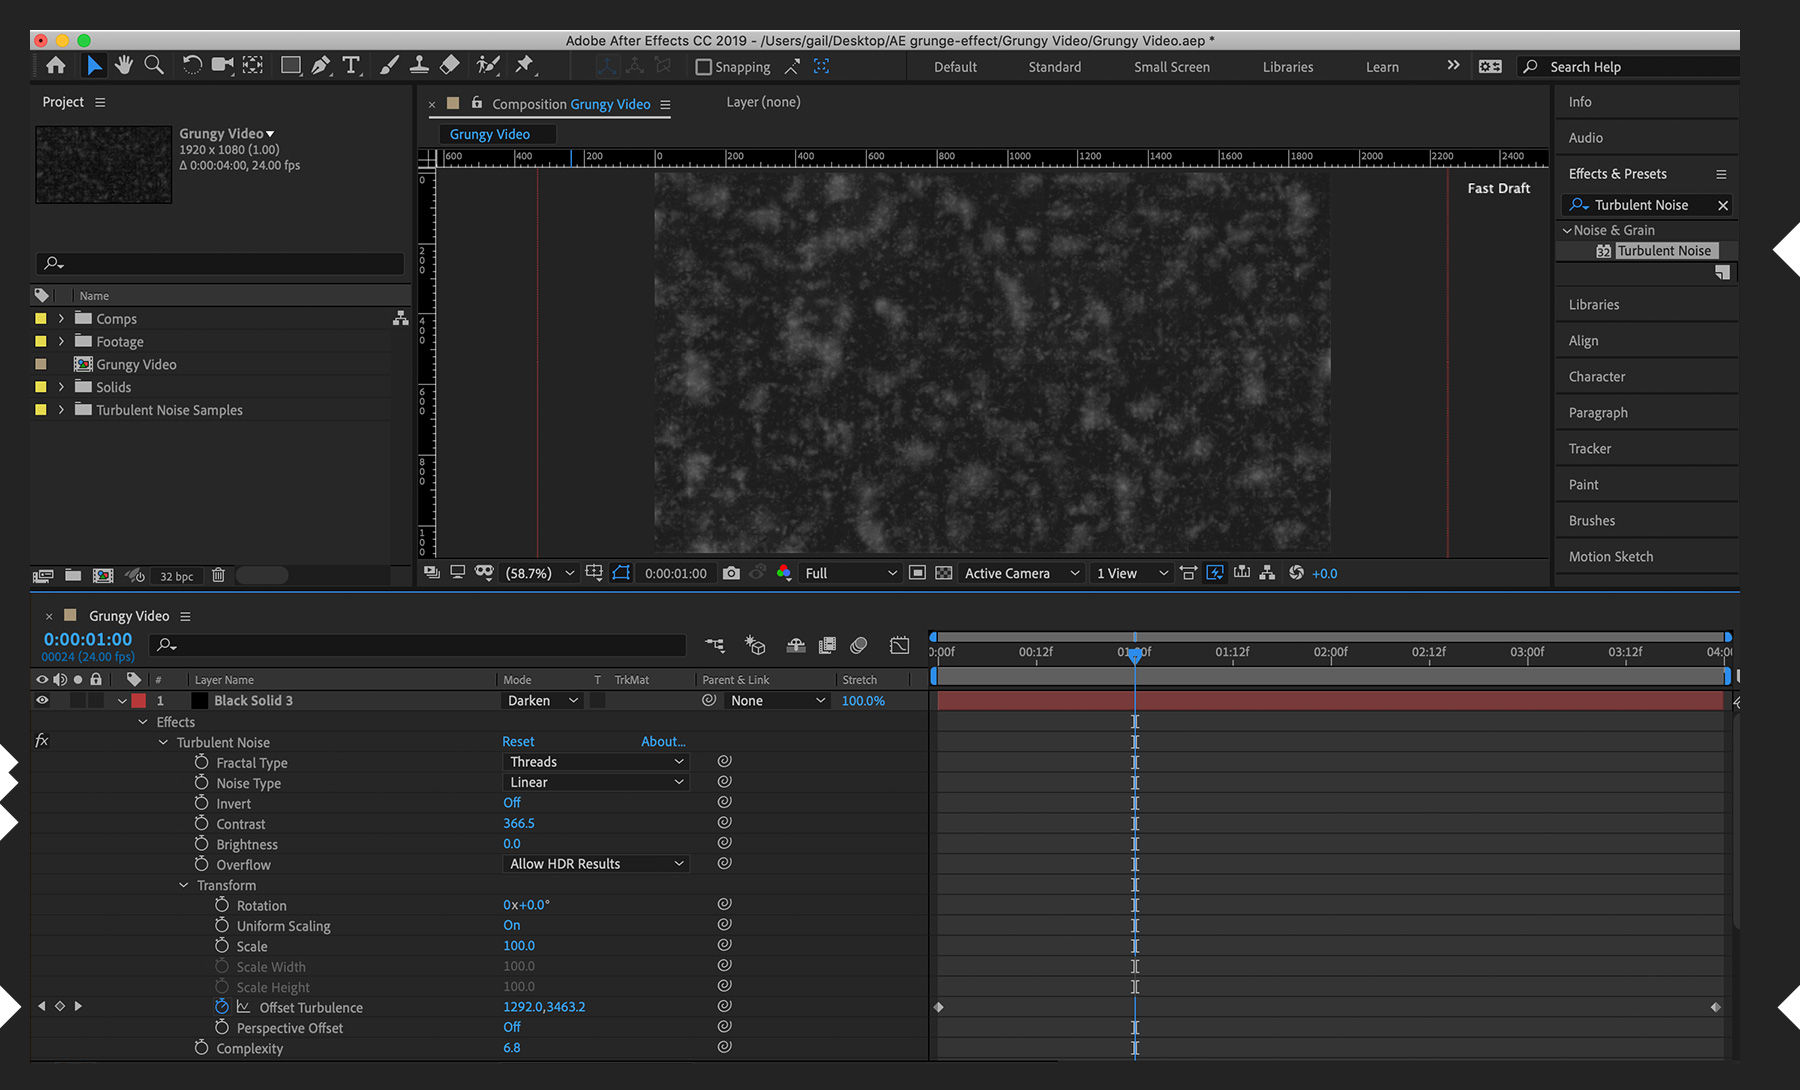
Task: Select the Hand tool in the toolbar
Action: (123, 65)
